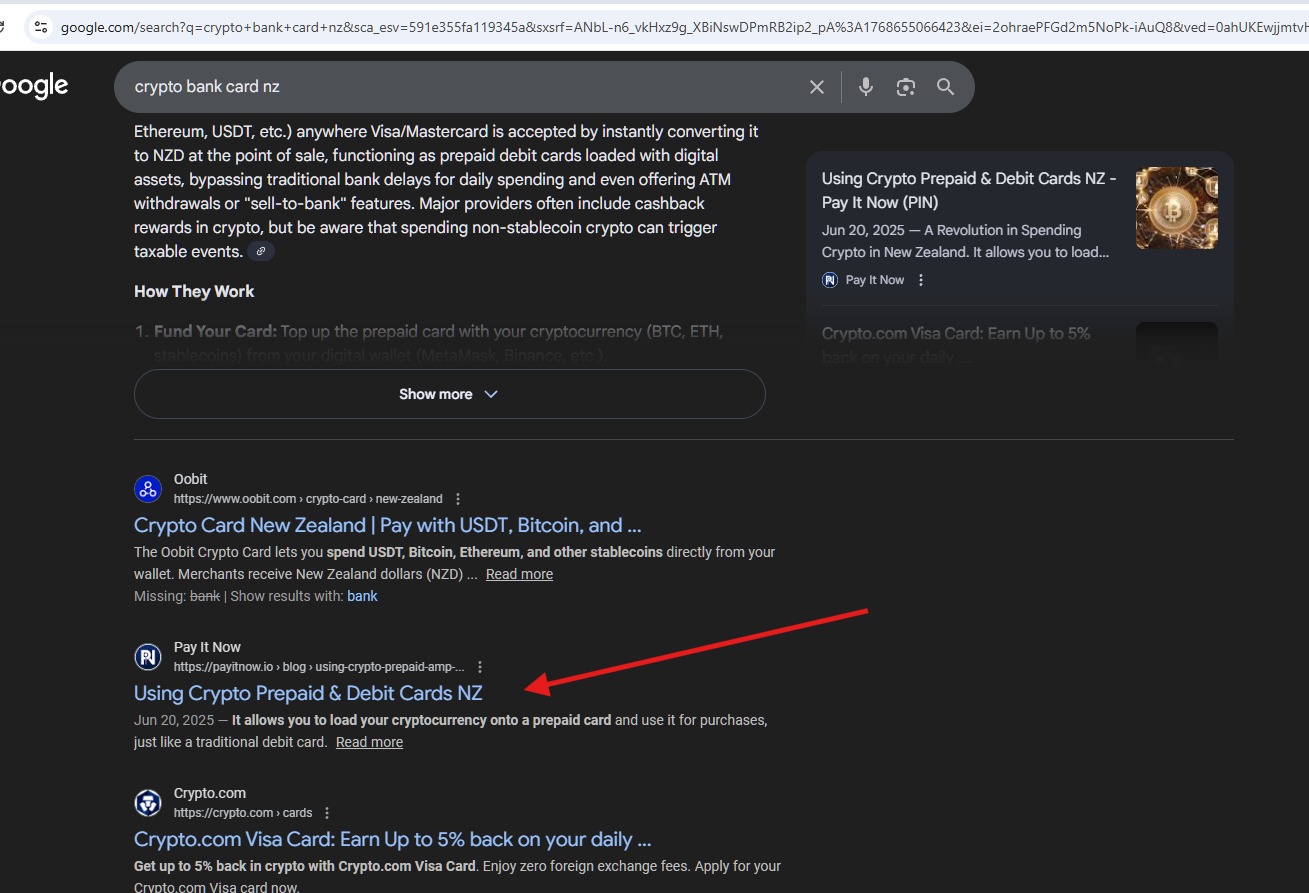Image resolution: width=1309 pixels, height=893 pixels.
Task: Submit search with the magnifier icon
Action: click(946, 87)
